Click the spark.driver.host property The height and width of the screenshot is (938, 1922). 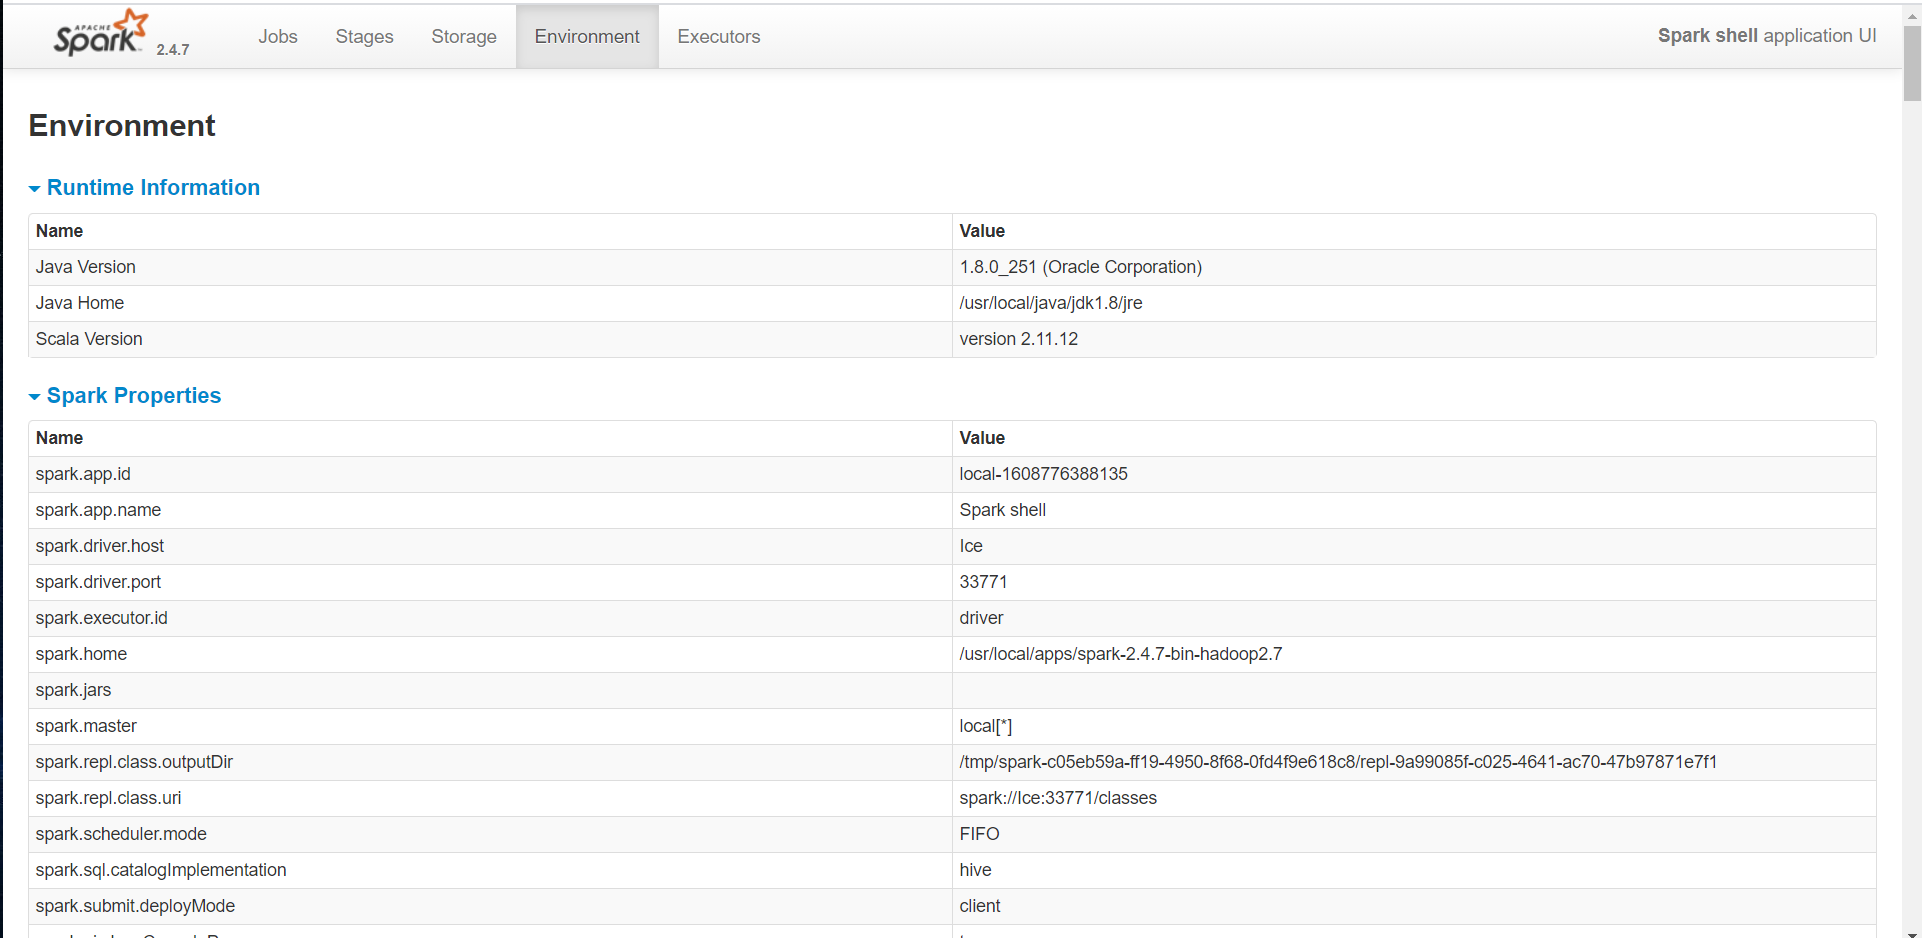(x=100, y=546)
